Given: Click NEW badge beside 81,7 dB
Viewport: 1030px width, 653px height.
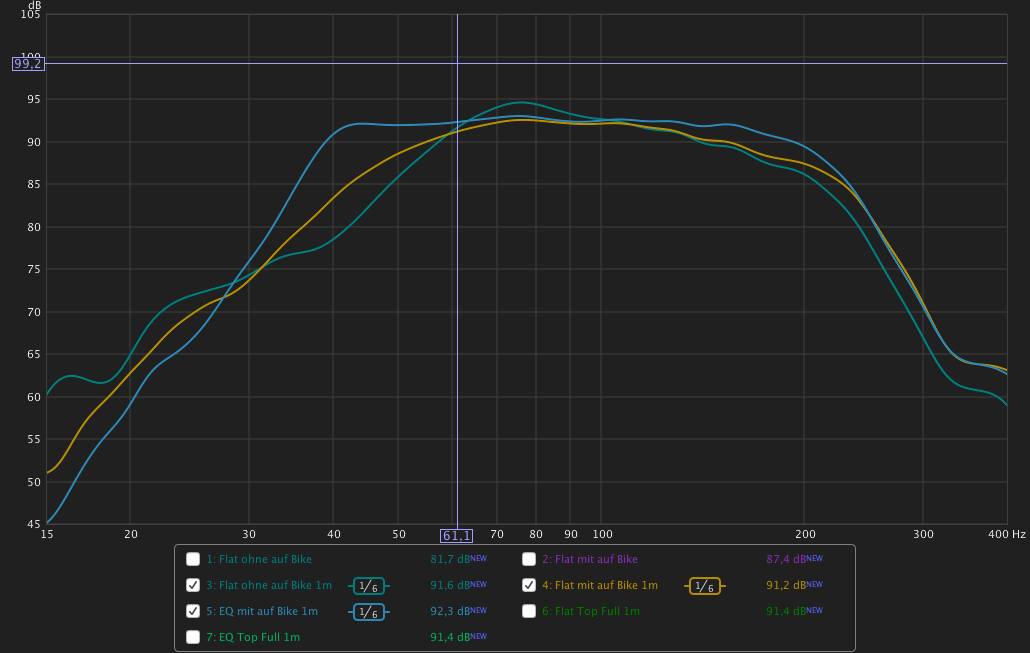Looking at the screenshot, I should click(479, 558).
